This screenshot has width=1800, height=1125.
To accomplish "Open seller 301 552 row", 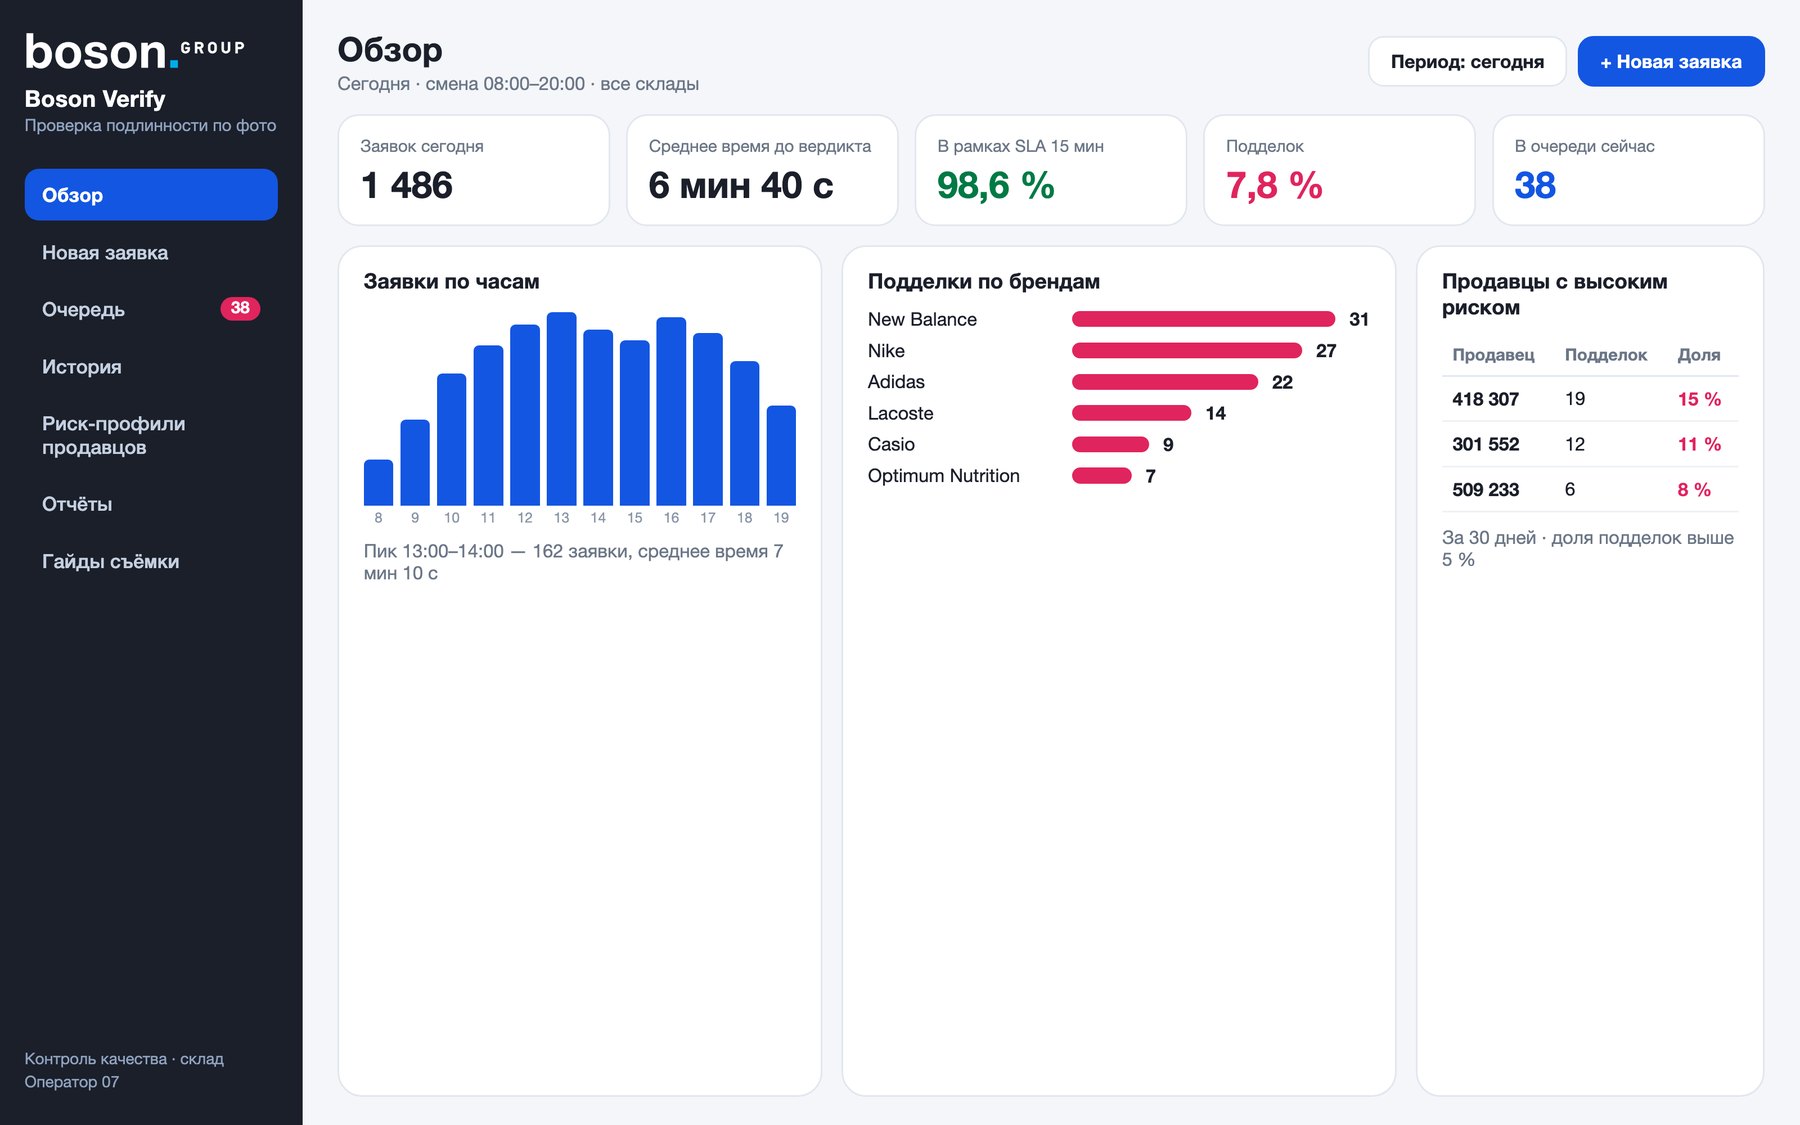I will coord(1590,444).
